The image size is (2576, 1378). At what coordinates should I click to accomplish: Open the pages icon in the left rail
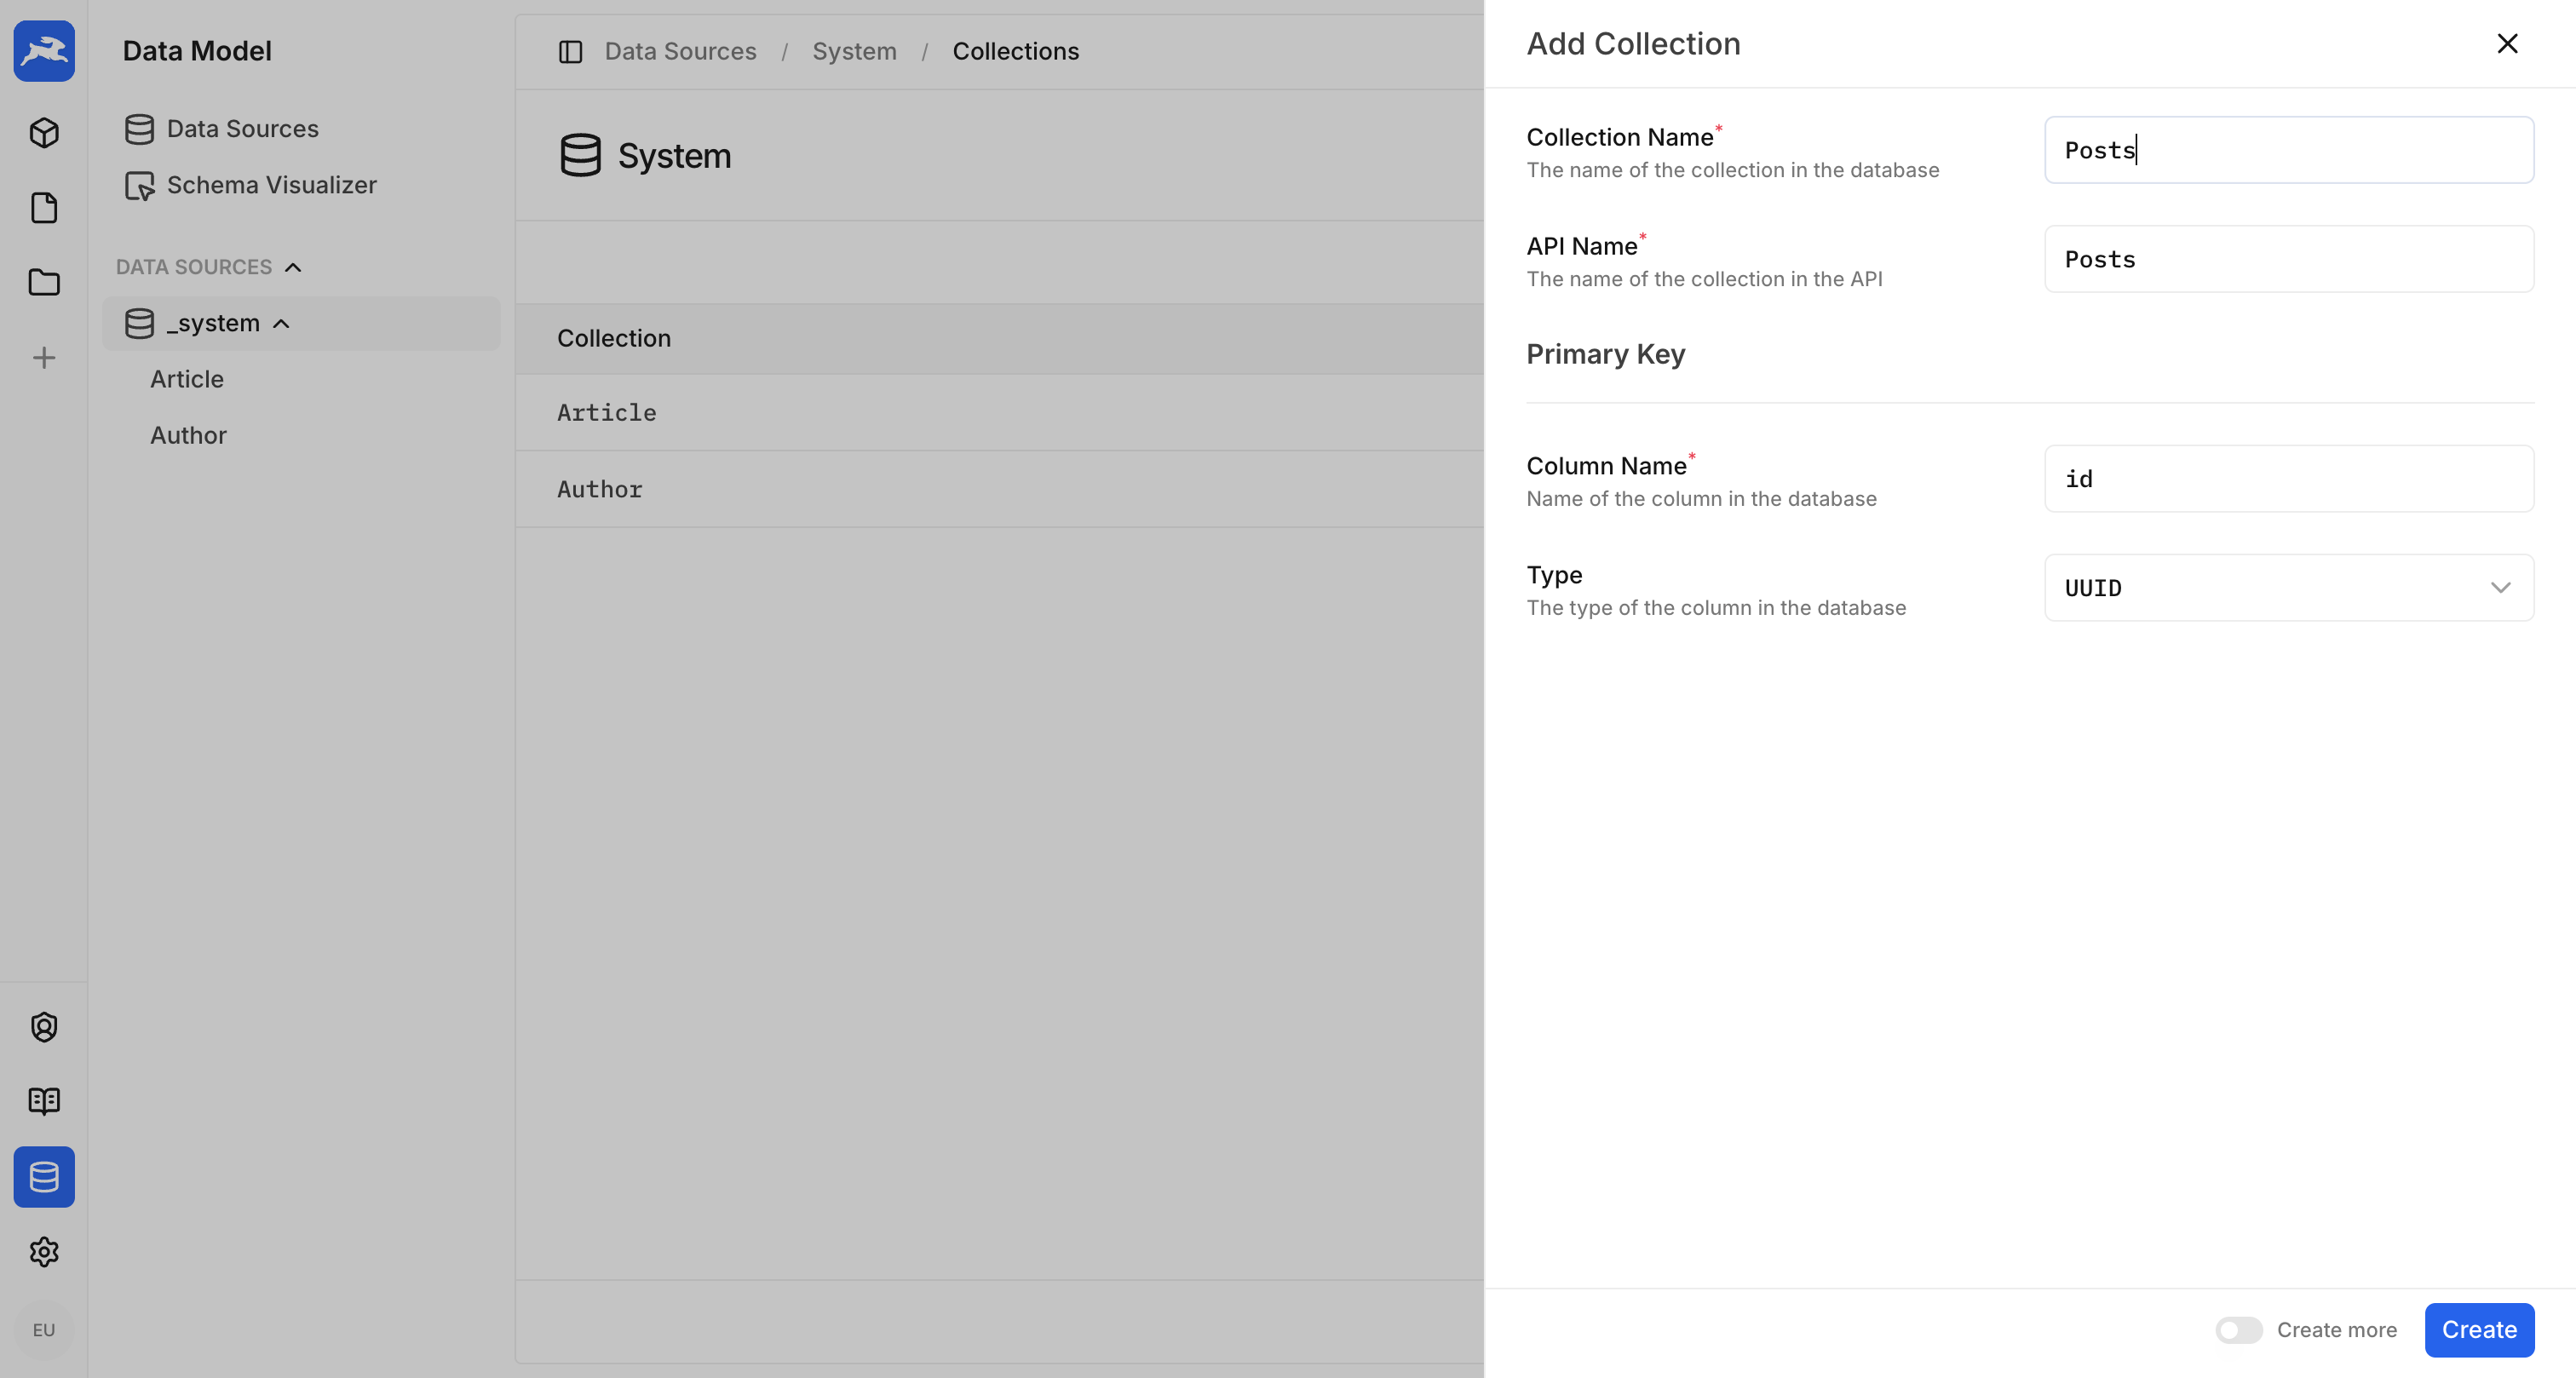(44, 208)
